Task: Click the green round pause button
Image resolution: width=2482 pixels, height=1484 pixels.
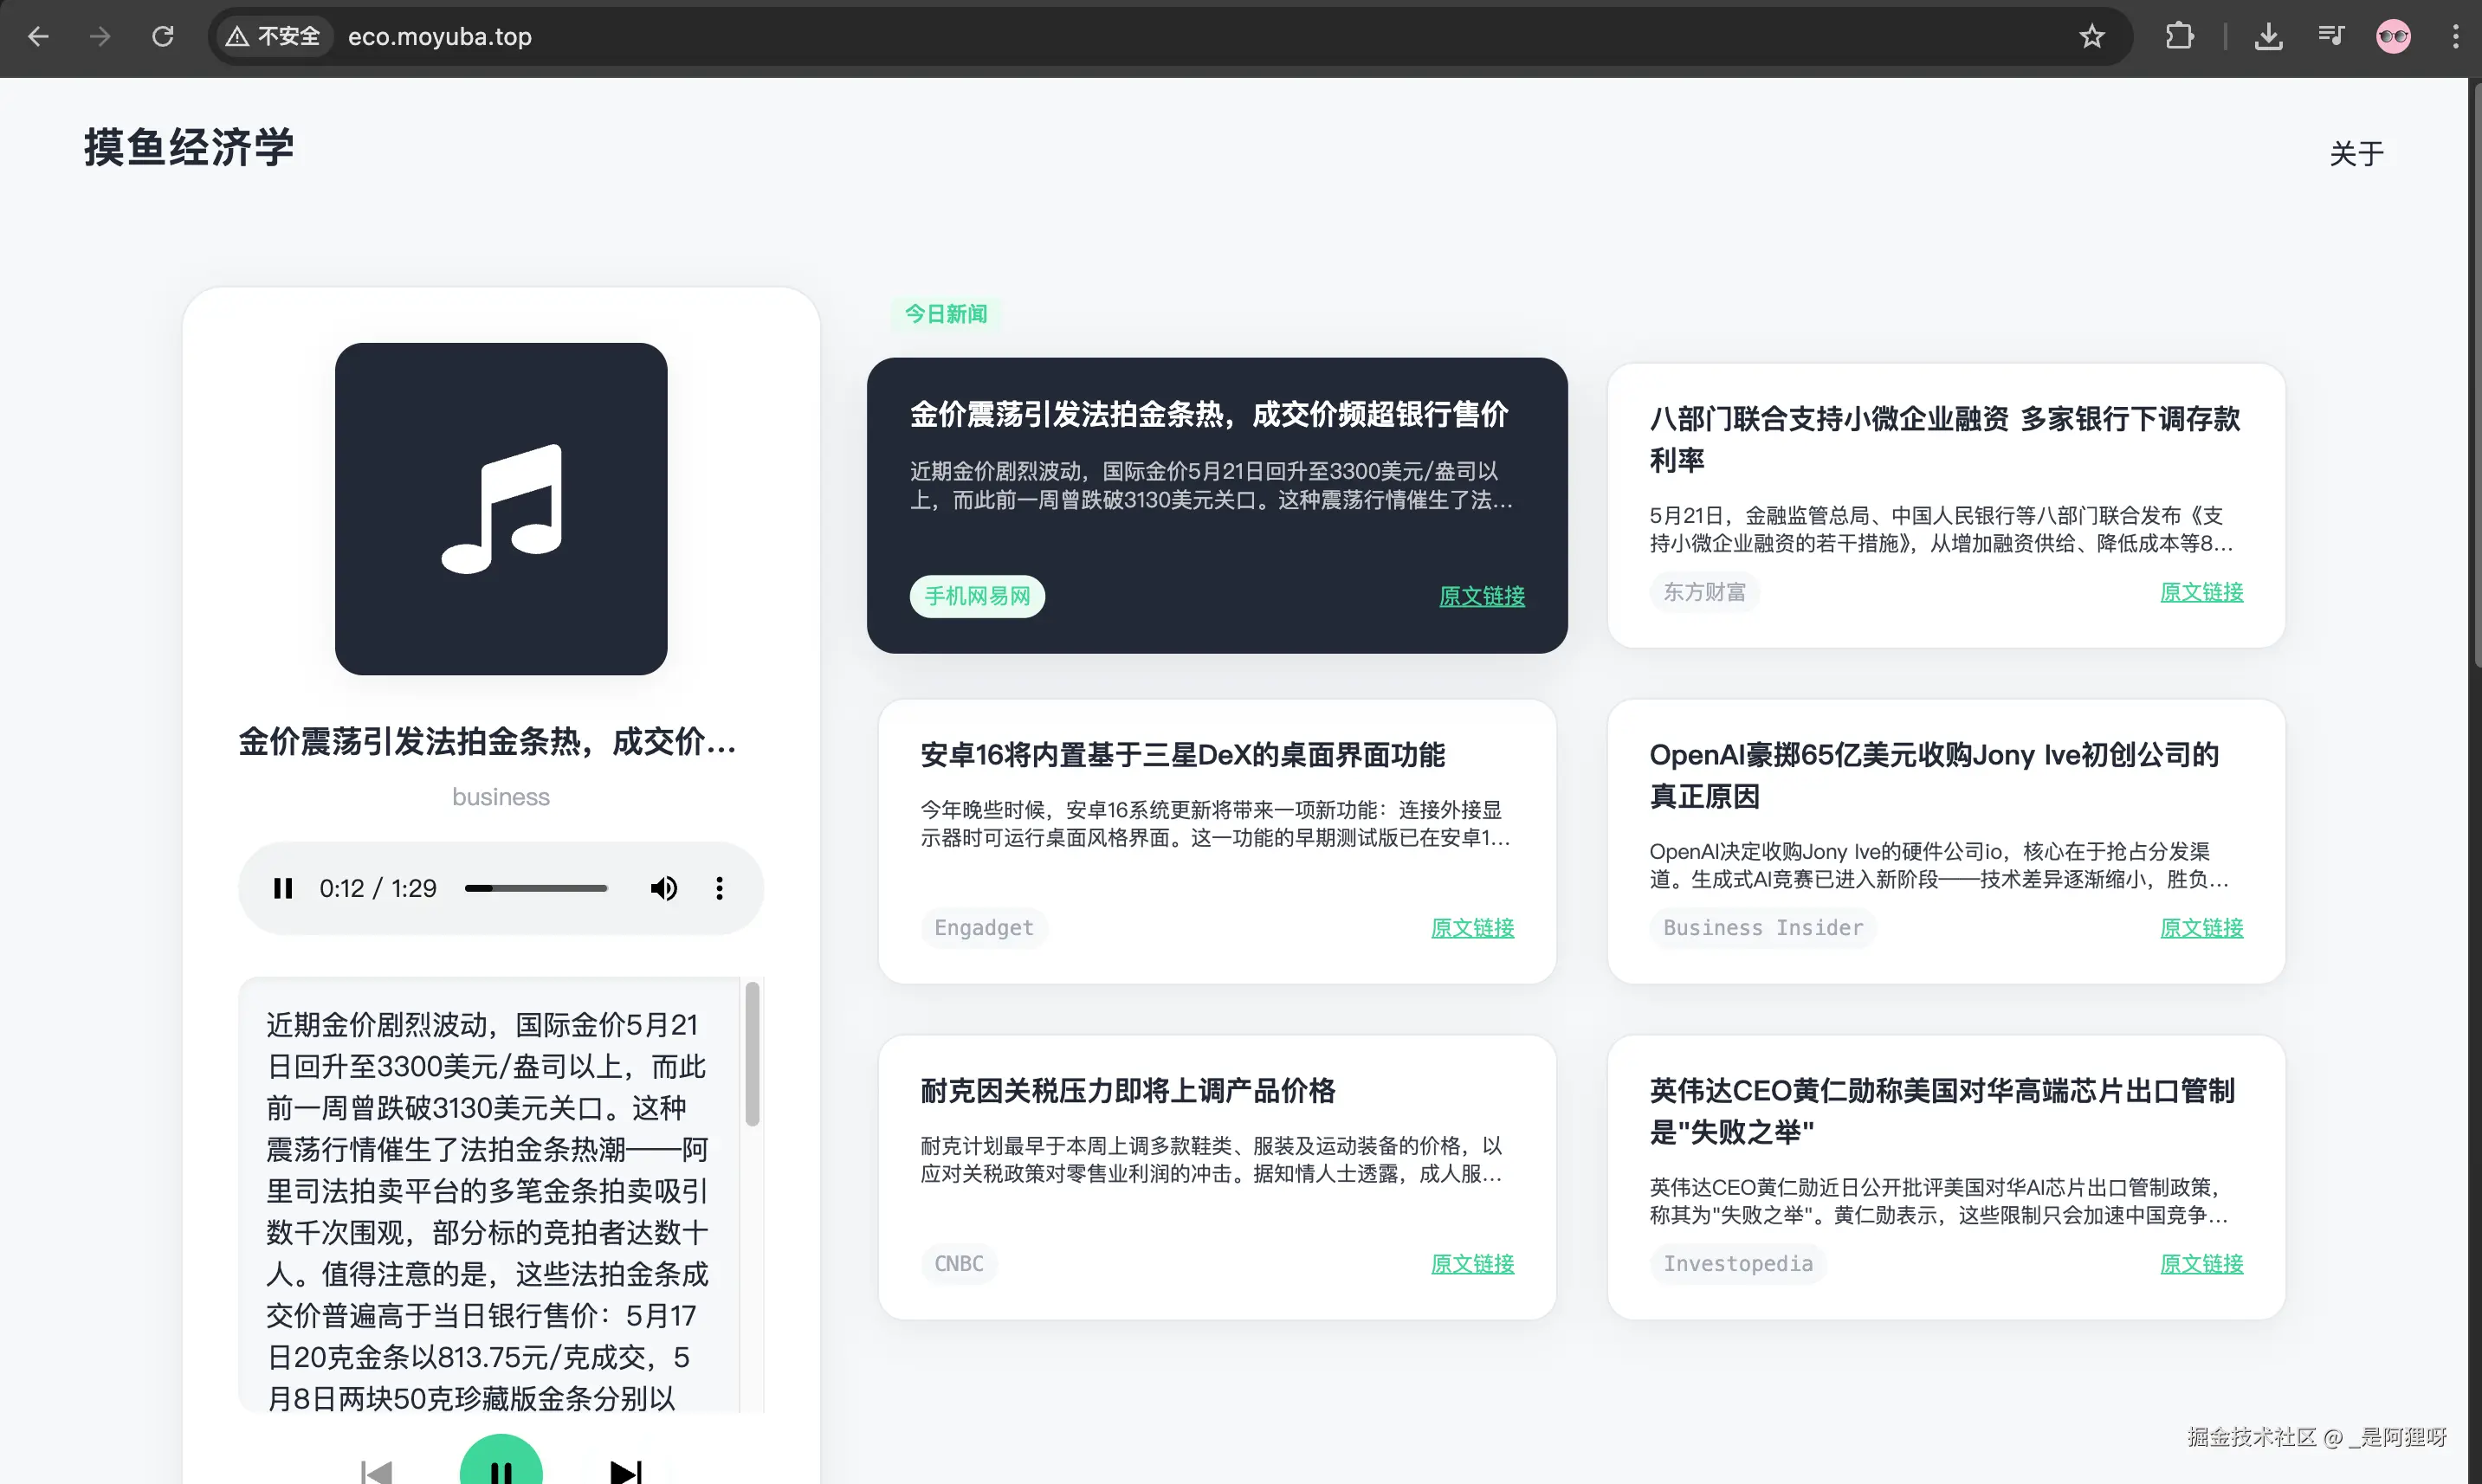Action: (501, 1468)
